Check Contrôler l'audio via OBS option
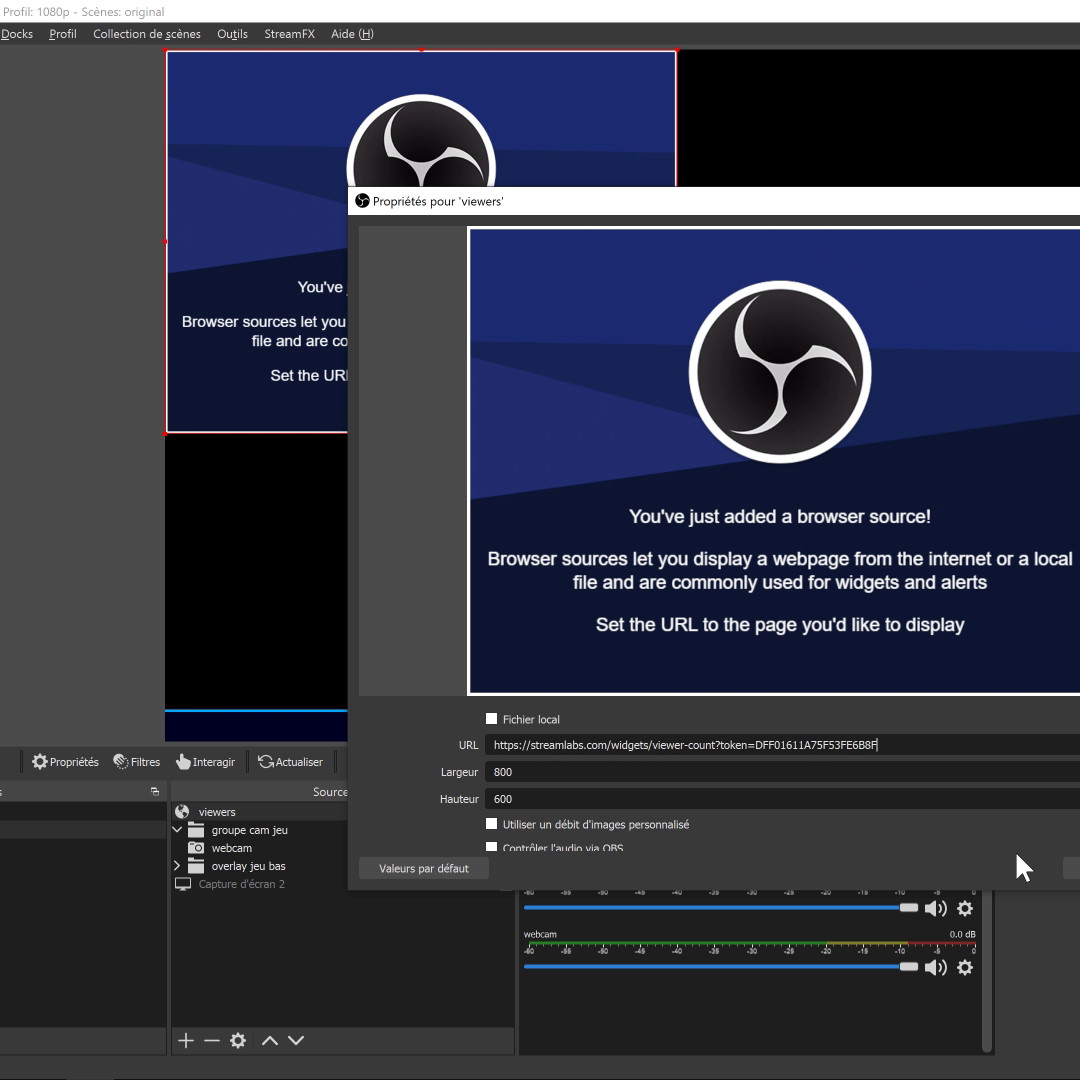The width and height of the screenshot is (1080, 1080). pyautogui.click(x=491, y=847)
